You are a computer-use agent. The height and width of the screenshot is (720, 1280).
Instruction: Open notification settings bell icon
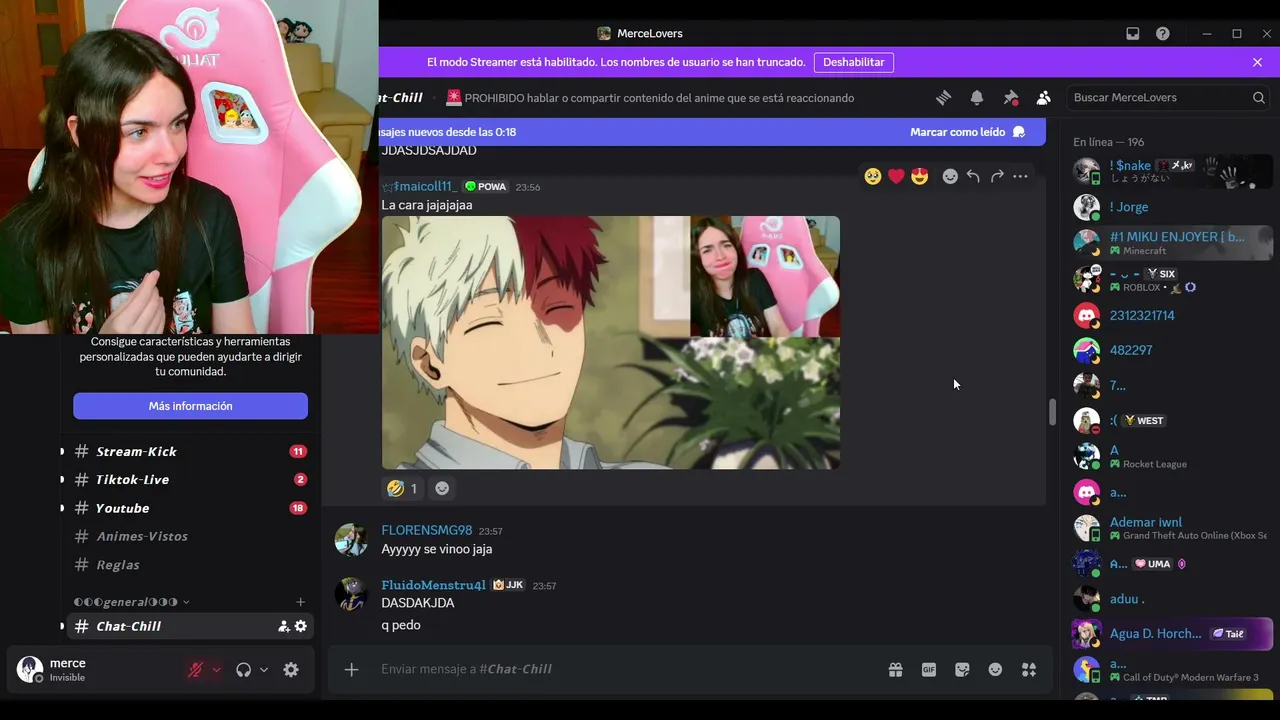pyautogui.click(x=977, y=97)
